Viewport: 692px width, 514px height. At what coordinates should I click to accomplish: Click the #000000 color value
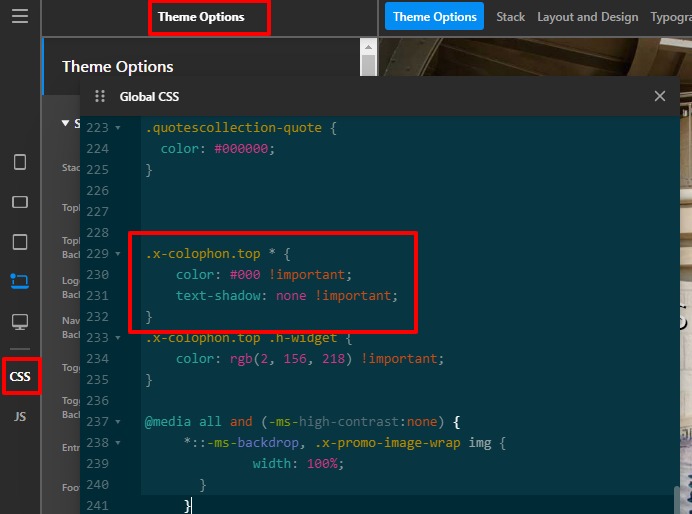[241, 149]
